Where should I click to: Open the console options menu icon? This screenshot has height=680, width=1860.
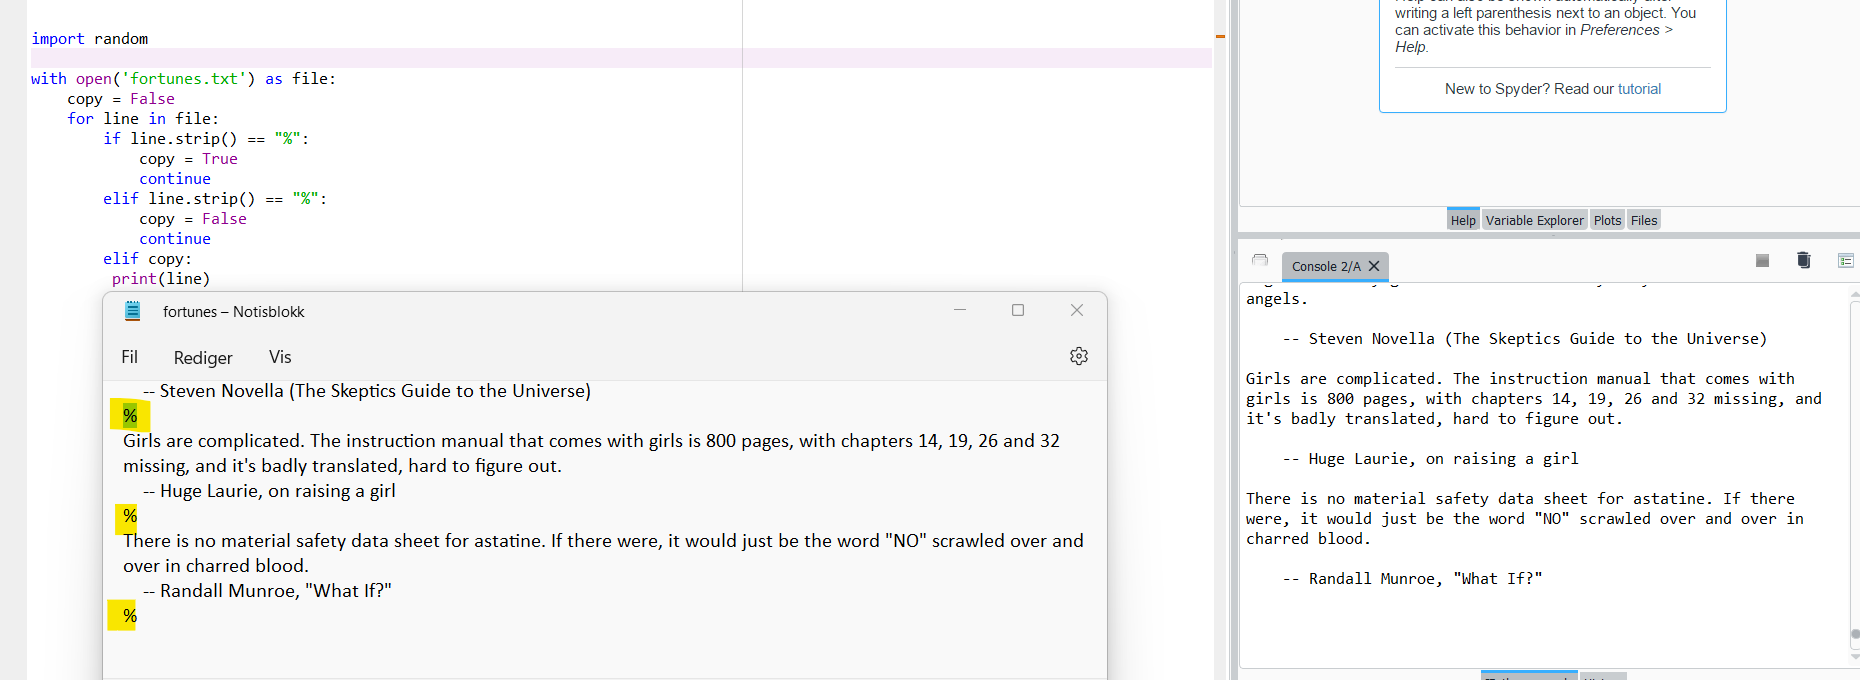[1846, 260]
